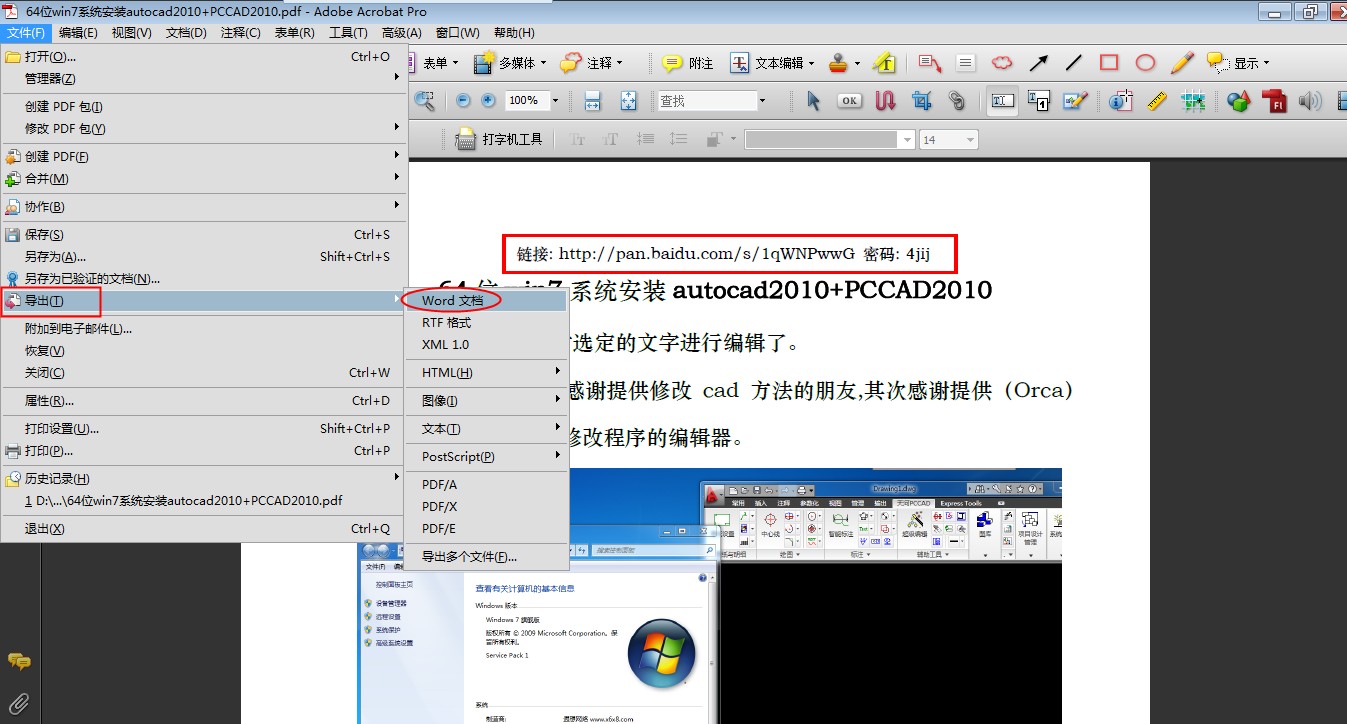Click the 3D tool icon
The image size is (1347, 724).
click(x=1239, y=101)
